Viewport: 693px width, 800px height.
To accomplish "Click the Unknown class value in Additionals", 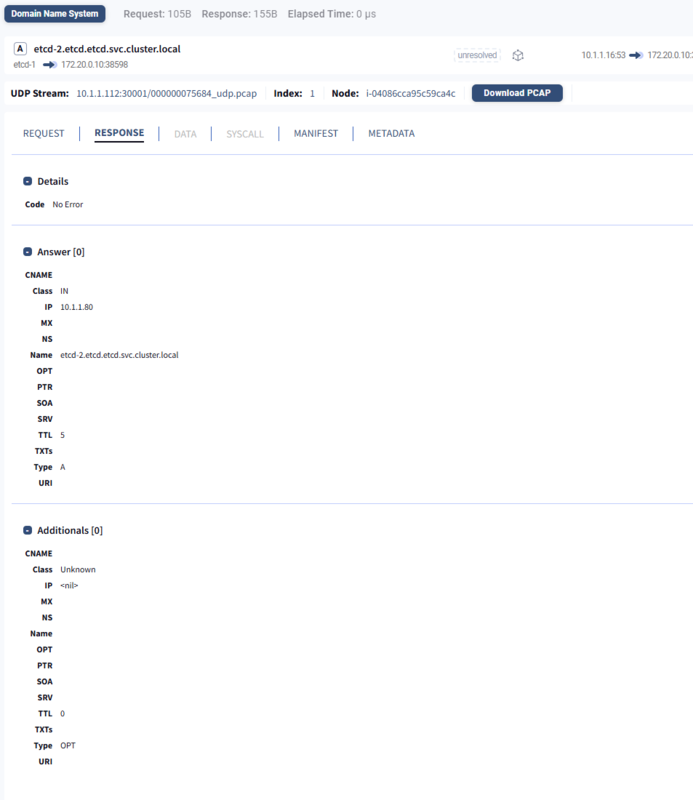I will 78,570.
